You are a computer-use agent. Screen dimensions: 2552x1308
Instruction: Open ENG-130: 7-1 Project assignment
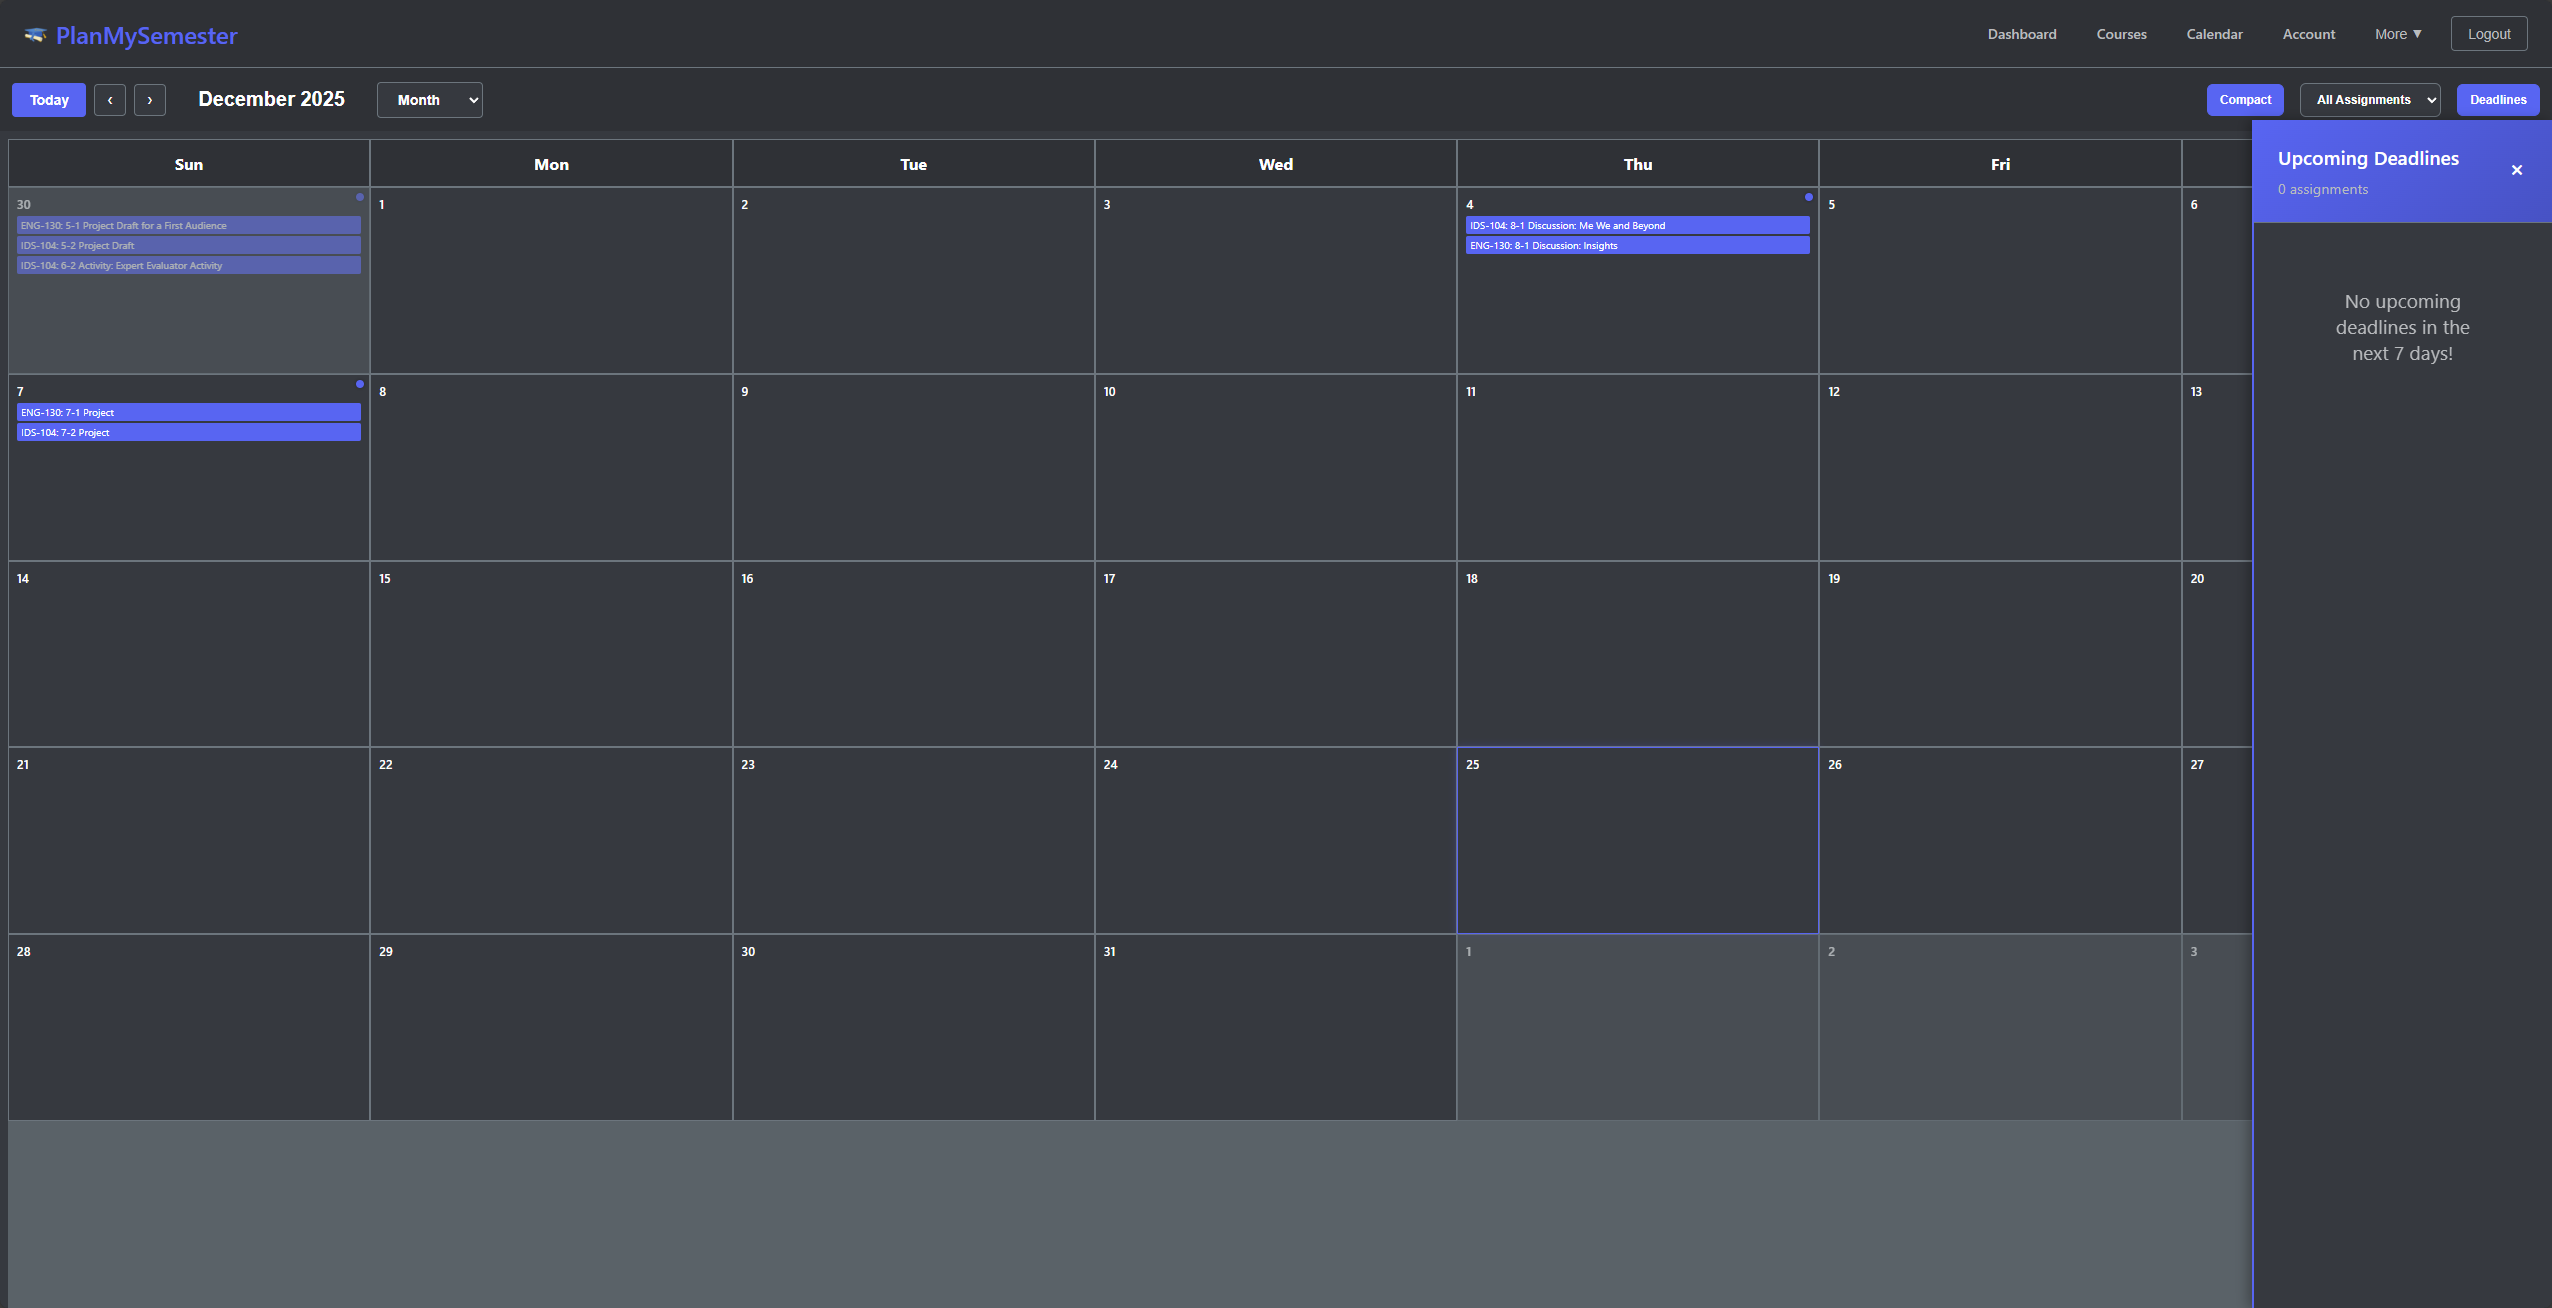[x=188, y=411]
